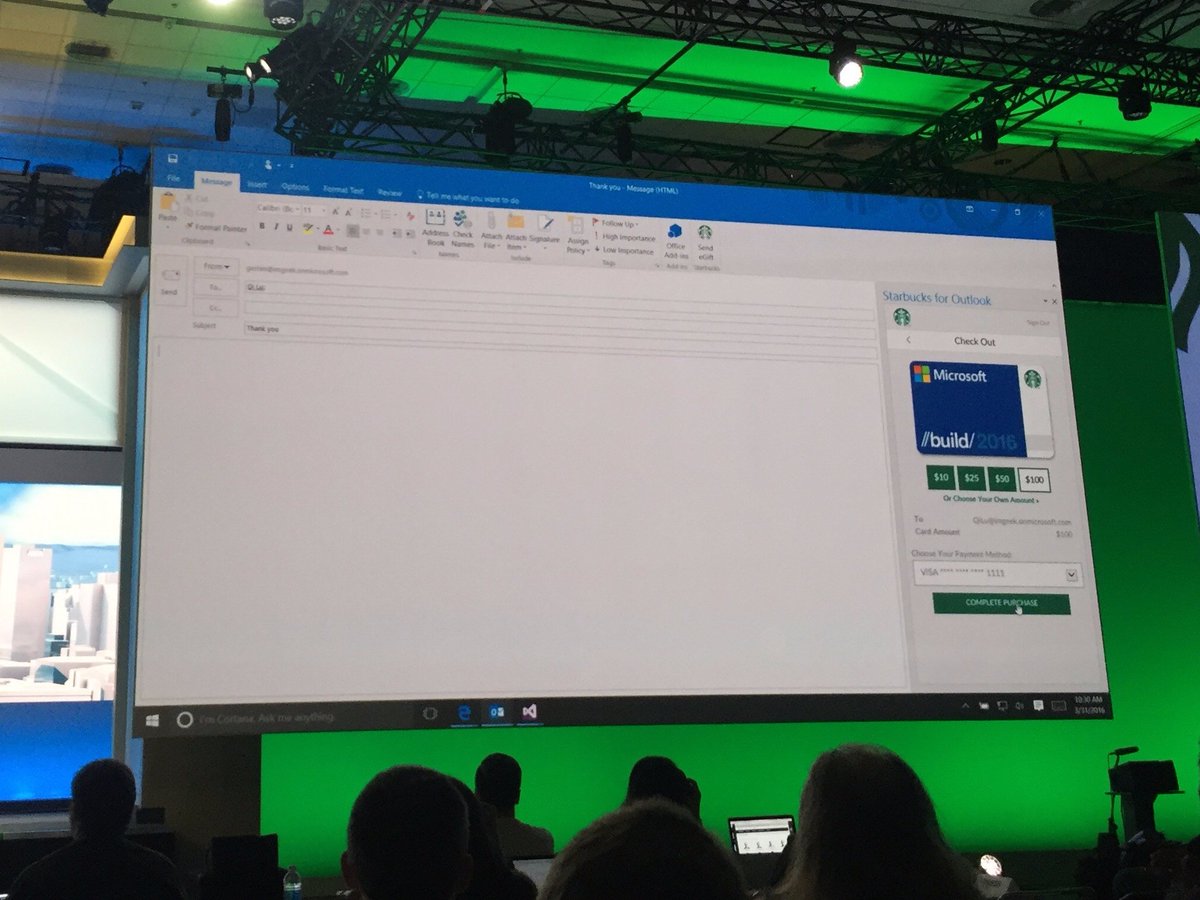Toggle Bold formatting
Viewport: 1200px width, 900px height.
[261, 225]
